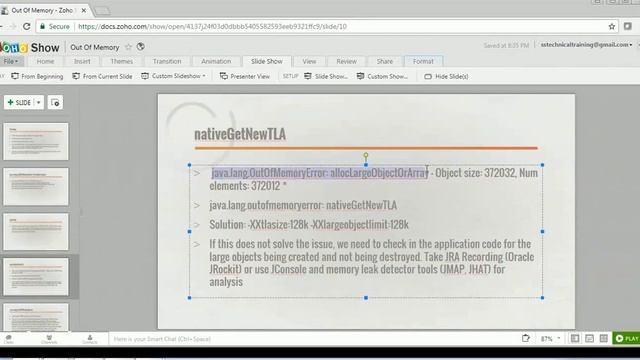Select the highlighted nativeGetNewTLA slide thumbnail
Image resolution: width=640 pixels, height=360 pixels.
36,277
